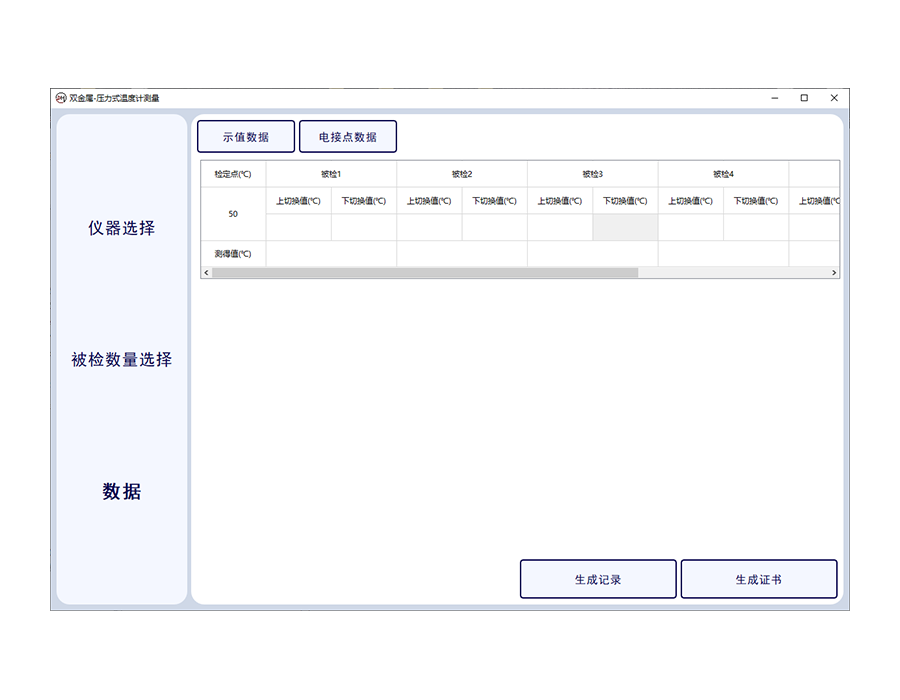Go to the 仪器选择 step in sidebar

click(x=122, y=228)
